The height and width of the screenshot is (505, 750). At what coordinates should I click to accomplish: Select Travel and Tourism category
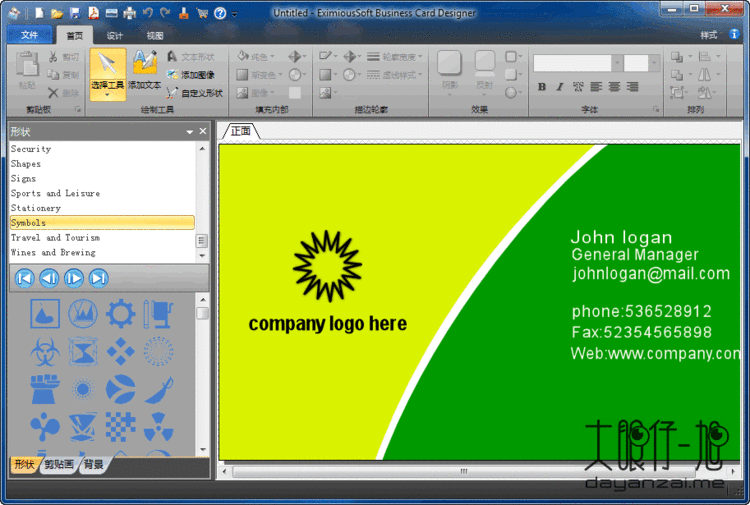pos(55,238)
